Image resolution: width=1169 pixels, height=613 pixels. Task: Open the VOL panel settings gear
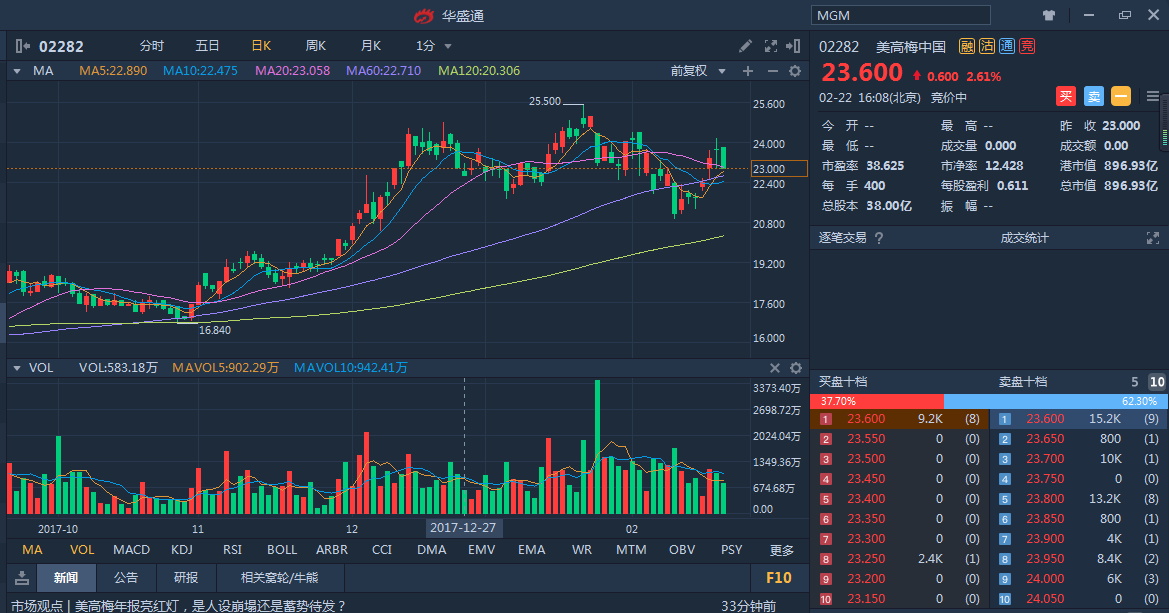coord(796,368)
